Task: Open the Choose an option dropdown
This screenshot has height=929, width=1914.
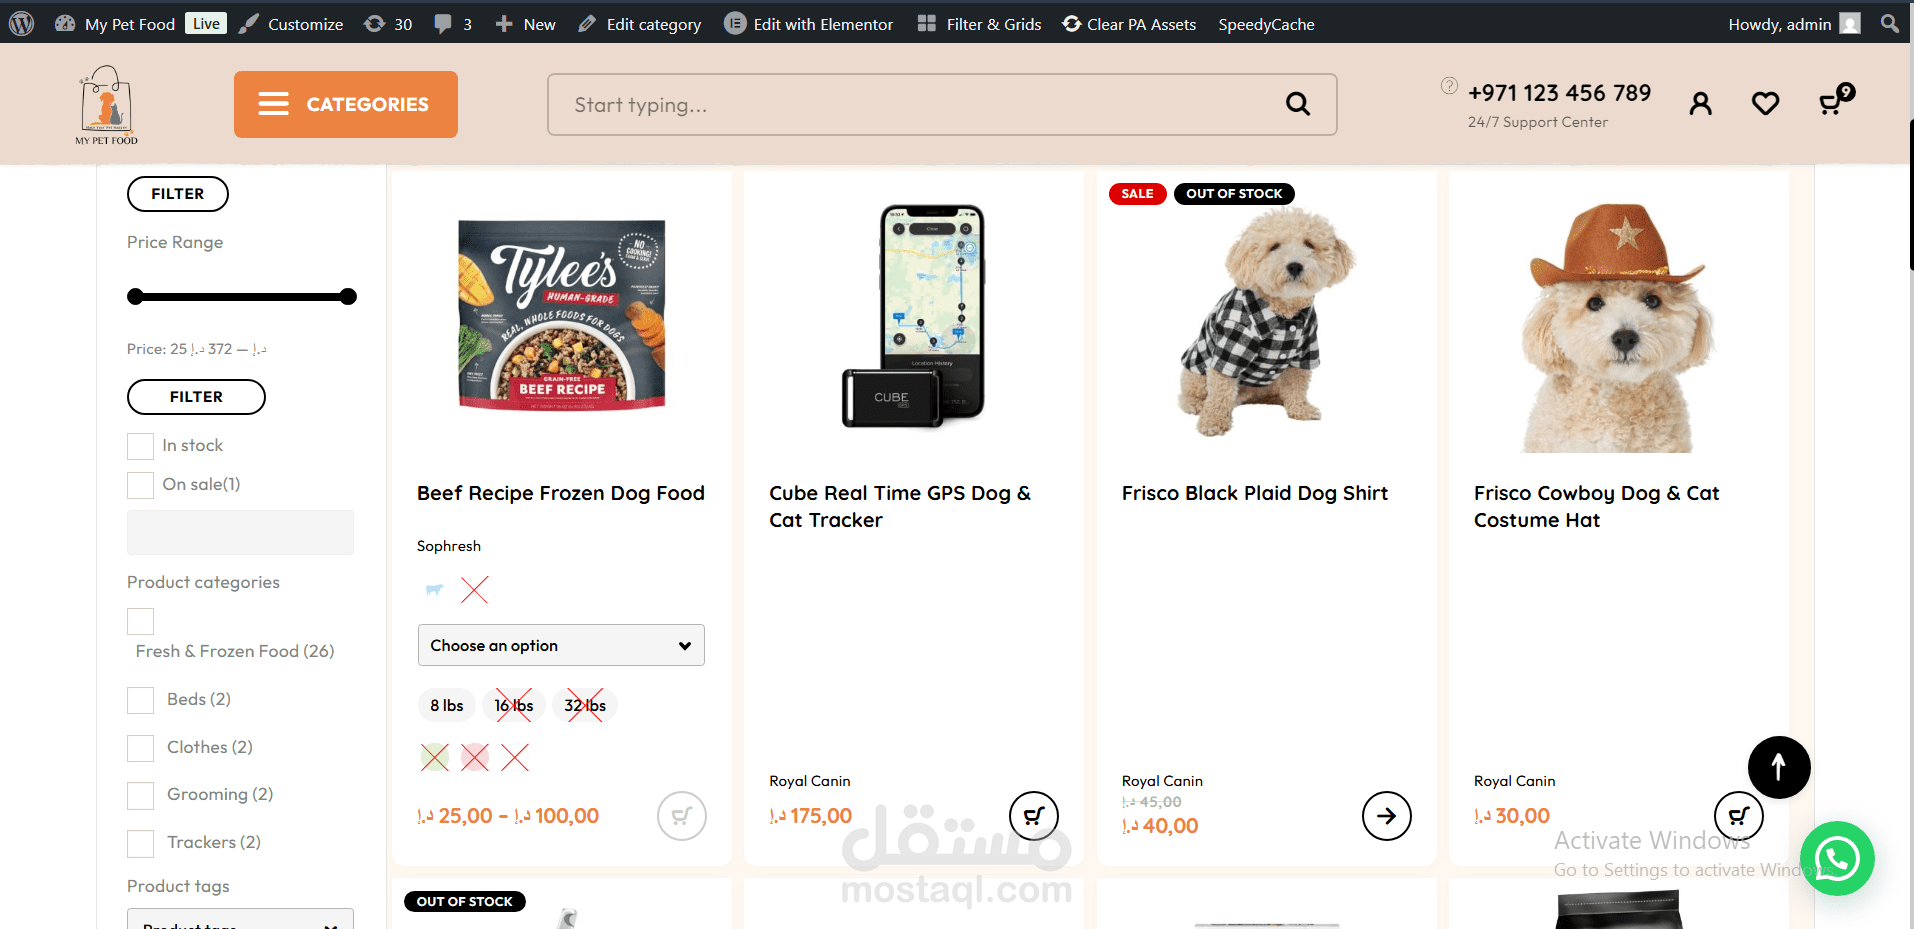Action: [561, 645]
